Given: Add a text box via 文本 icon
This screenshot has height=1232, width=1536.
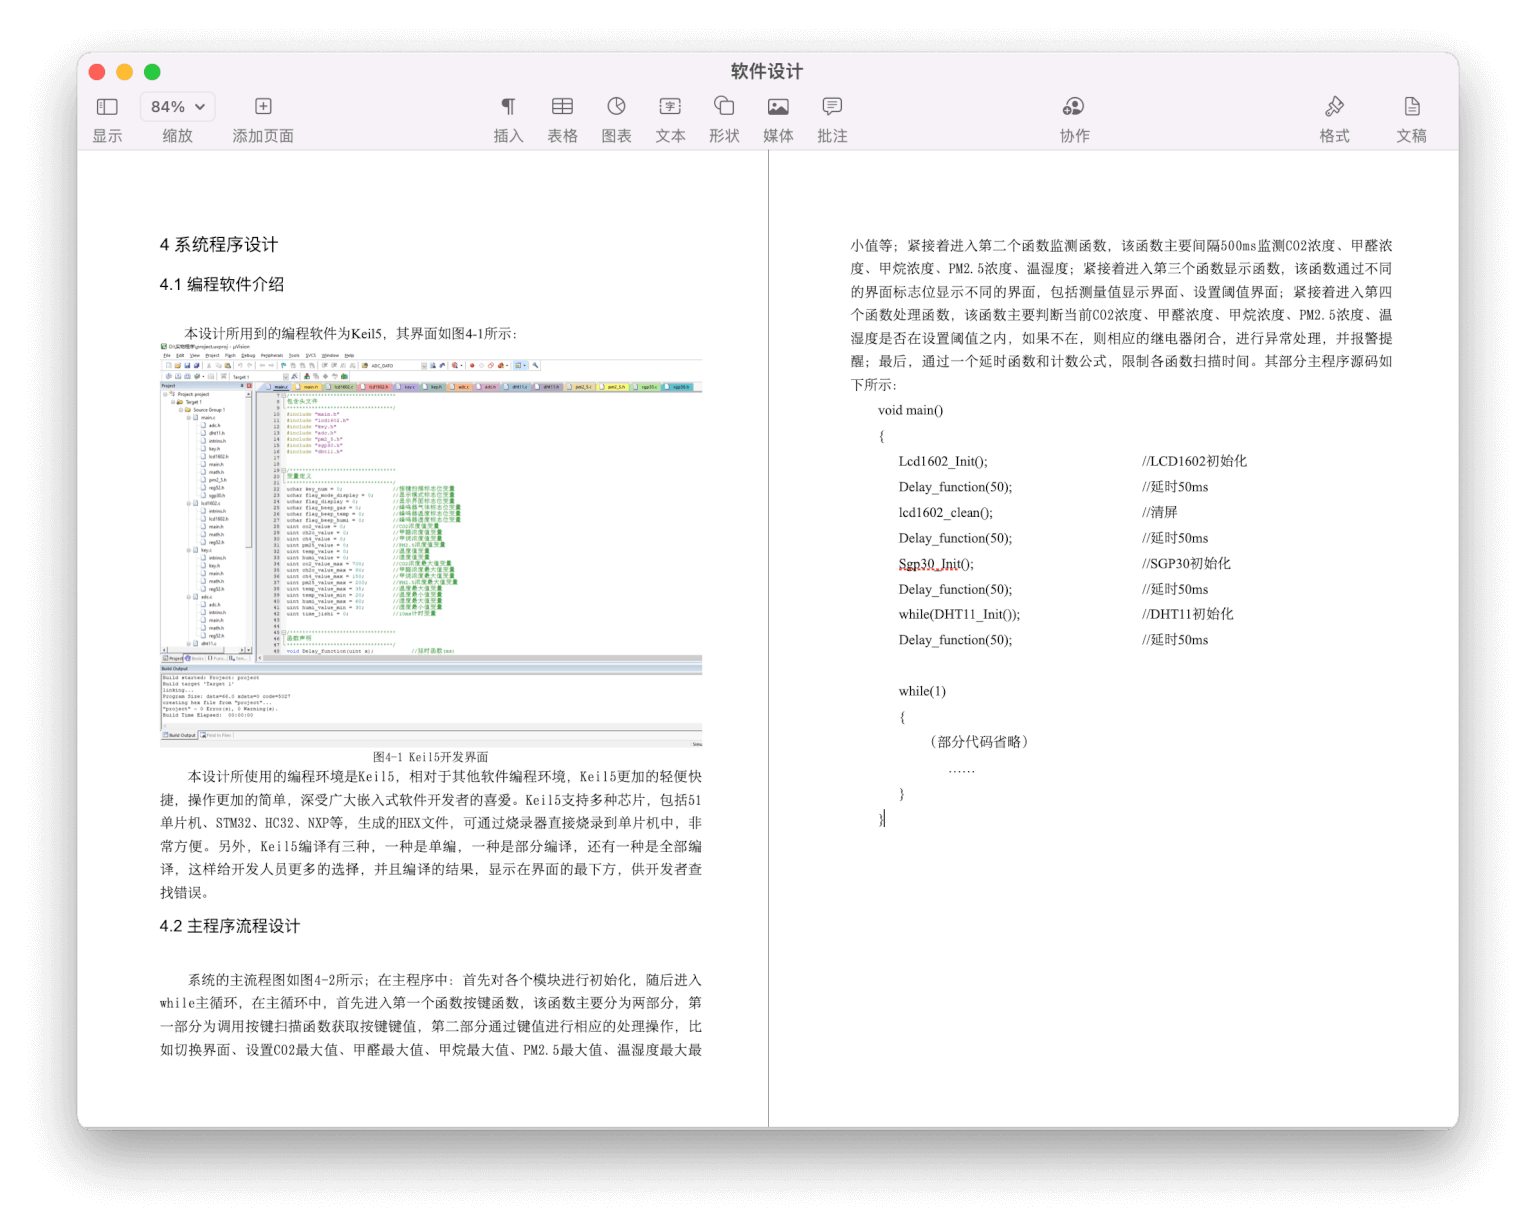Looking at the screenshot, I should click(670, 106).
